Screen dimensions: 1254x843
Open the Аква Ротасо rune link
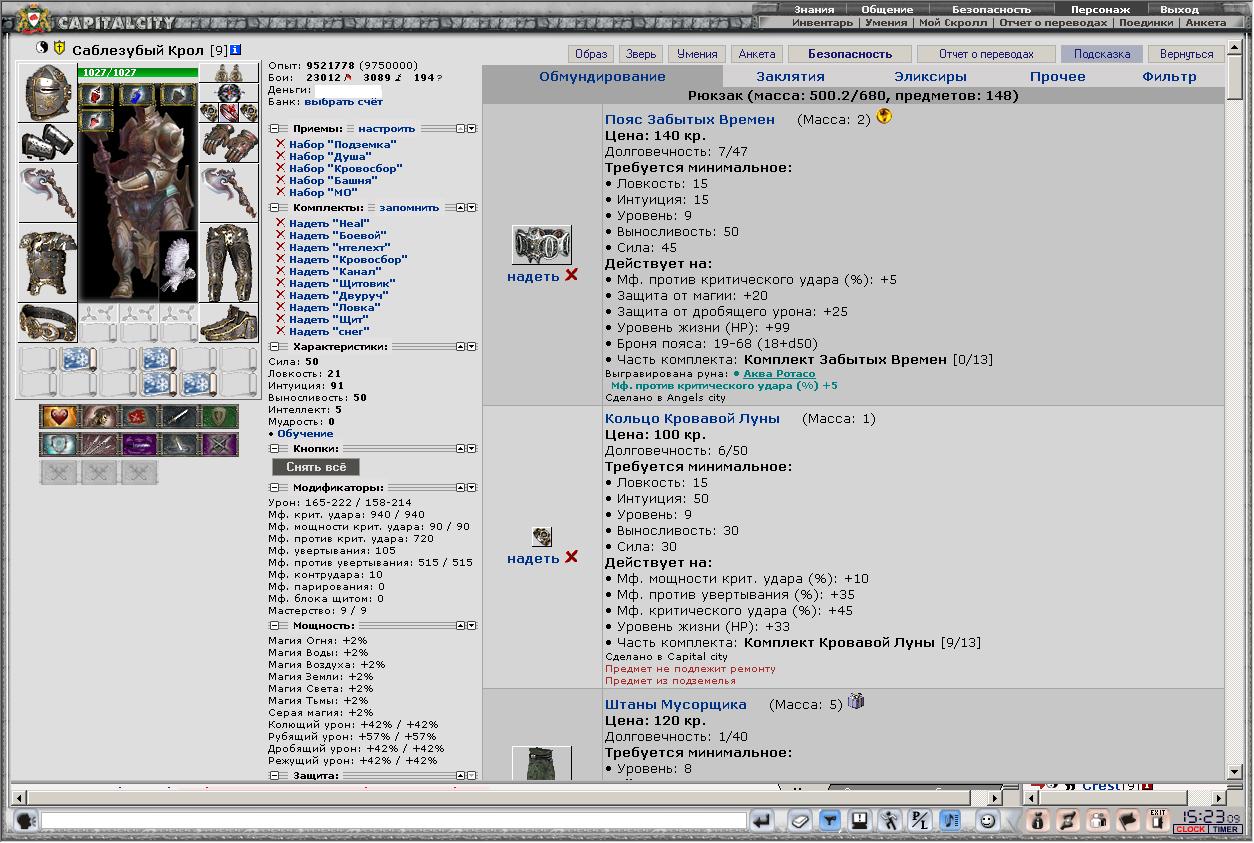click(779, 374)
